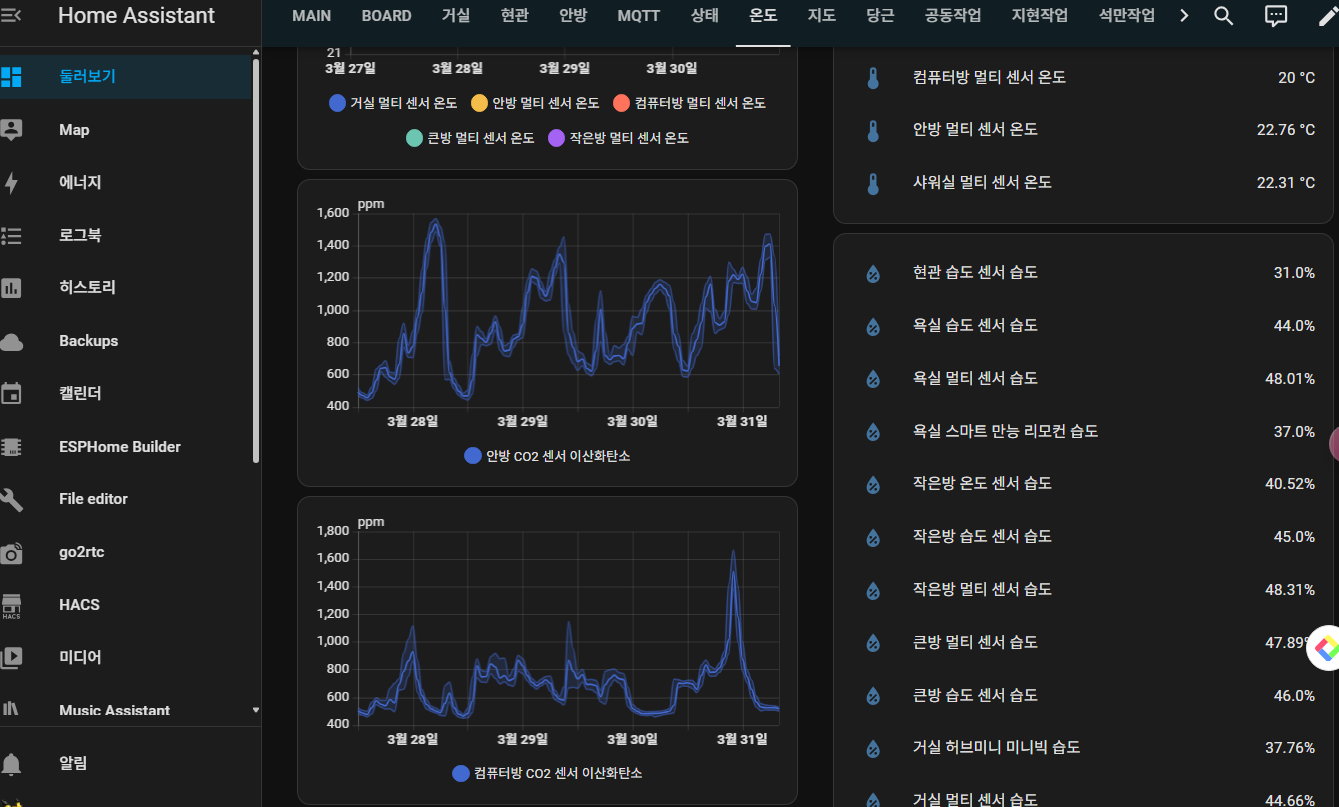Click humidity icon for 작은방 온도 센서 습도
The image size is (1339, 807).
[x=873, y=484]
